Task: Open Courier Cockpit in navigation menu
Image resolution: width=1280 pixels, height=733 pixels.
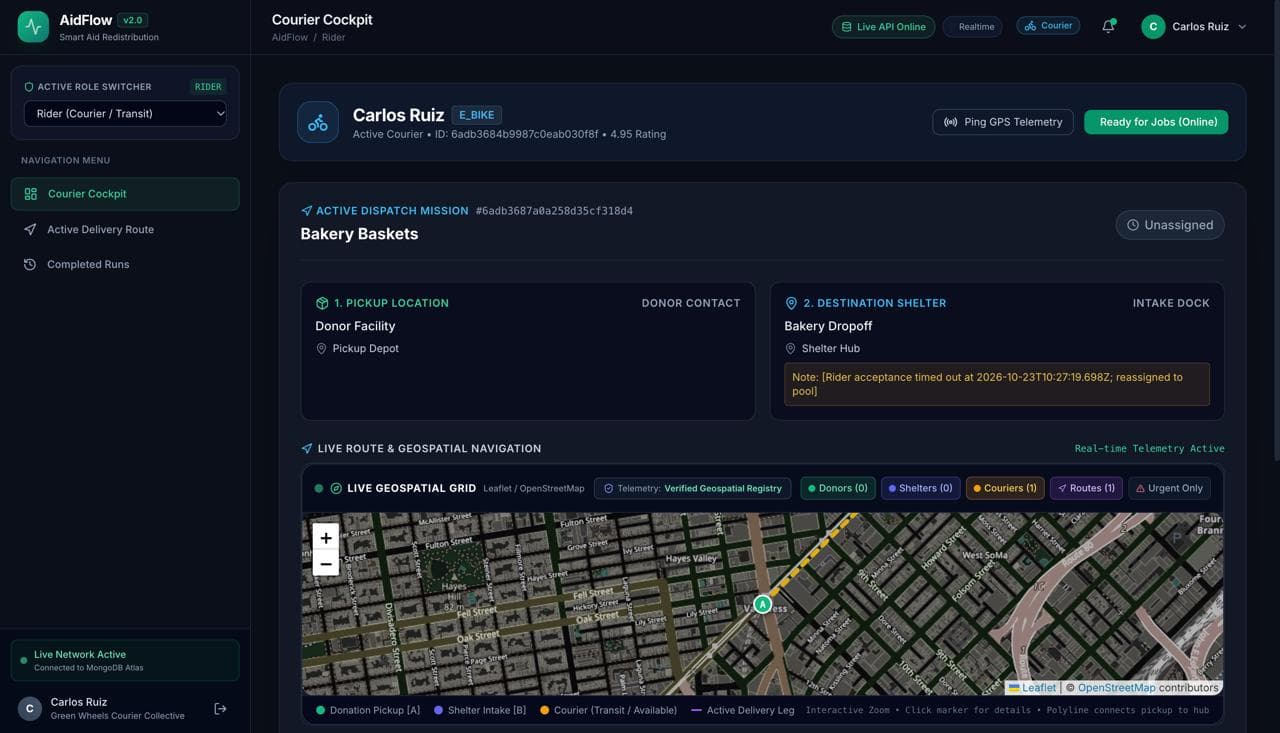Action: [125, 194]
